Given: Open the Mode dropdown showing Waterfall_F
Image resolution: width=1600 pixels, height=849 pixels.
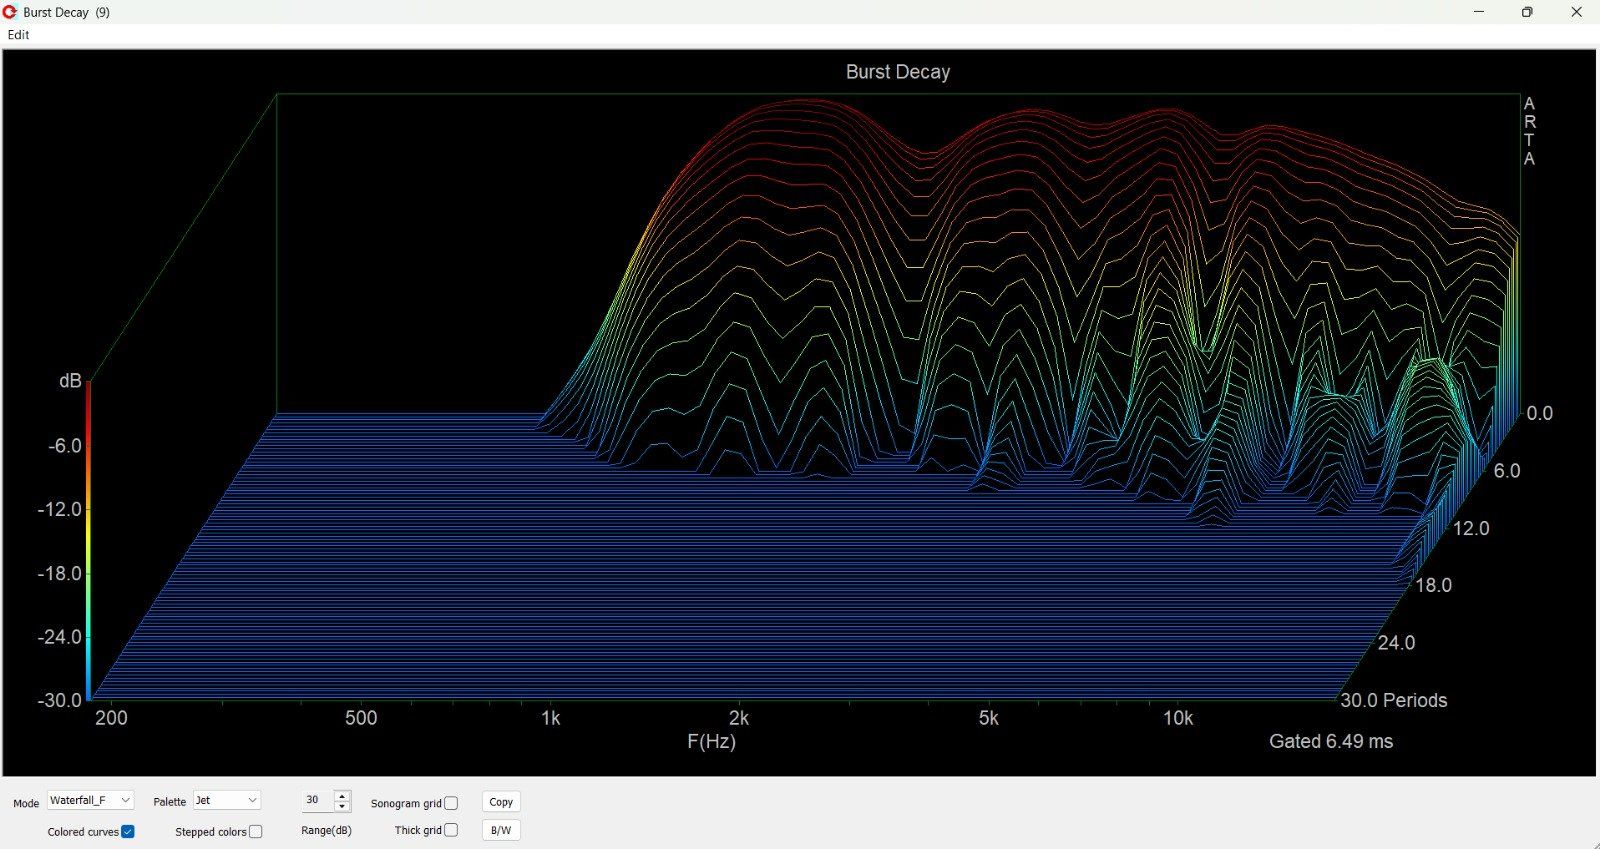Looking at the screenshot, I should [90, 801].
